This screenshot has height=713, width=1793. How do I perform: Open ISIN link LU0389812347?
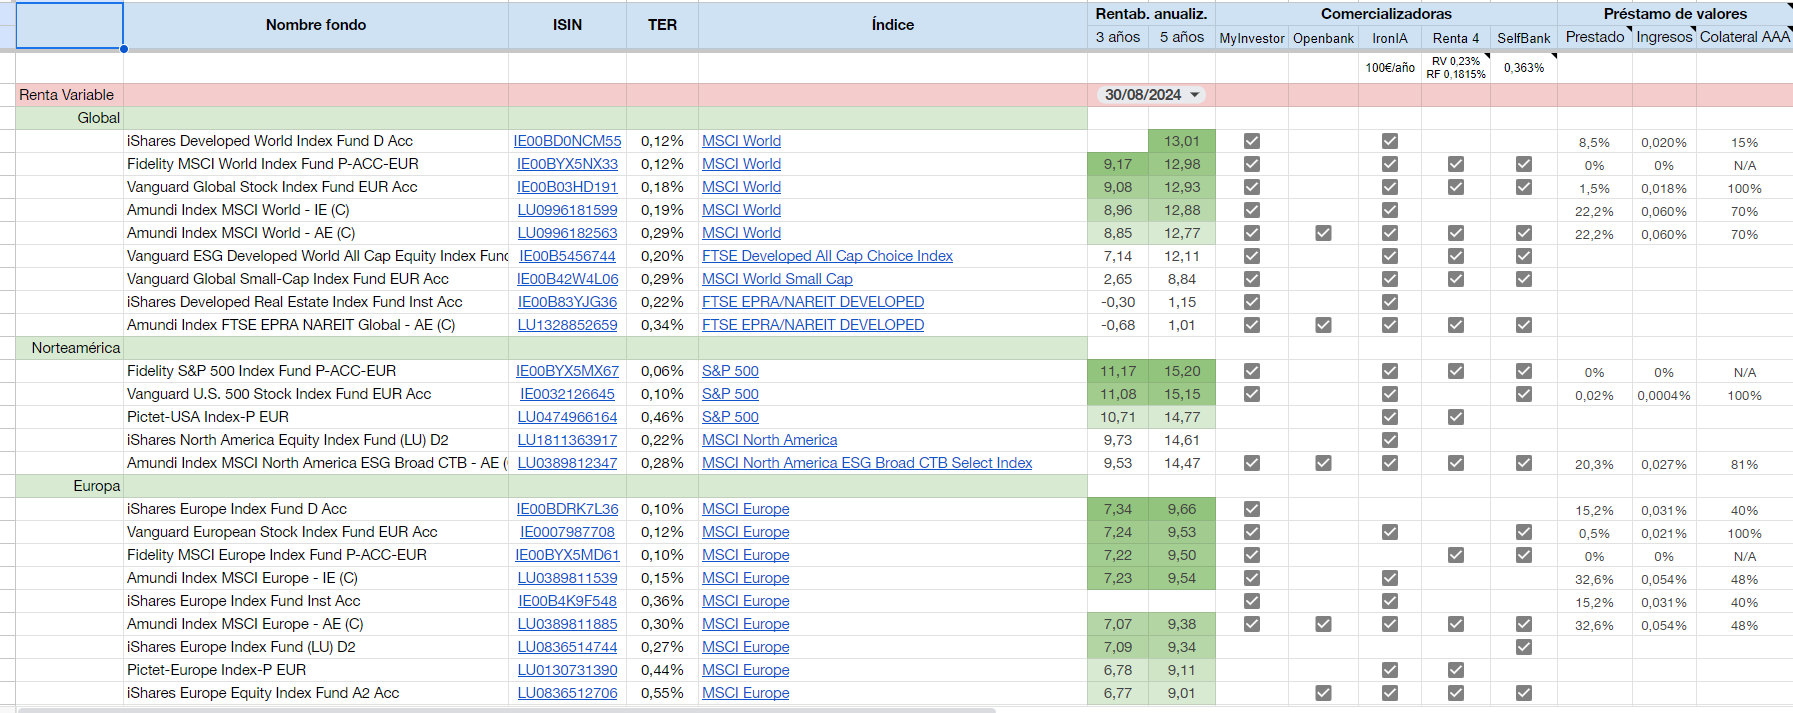567,463
